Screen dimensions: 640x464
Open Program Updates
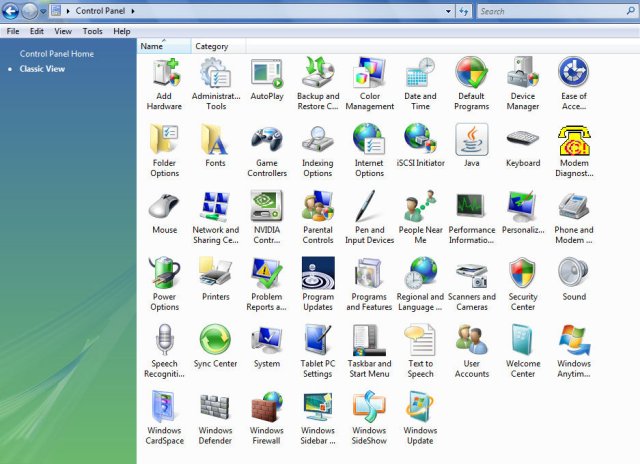point(318,285)
